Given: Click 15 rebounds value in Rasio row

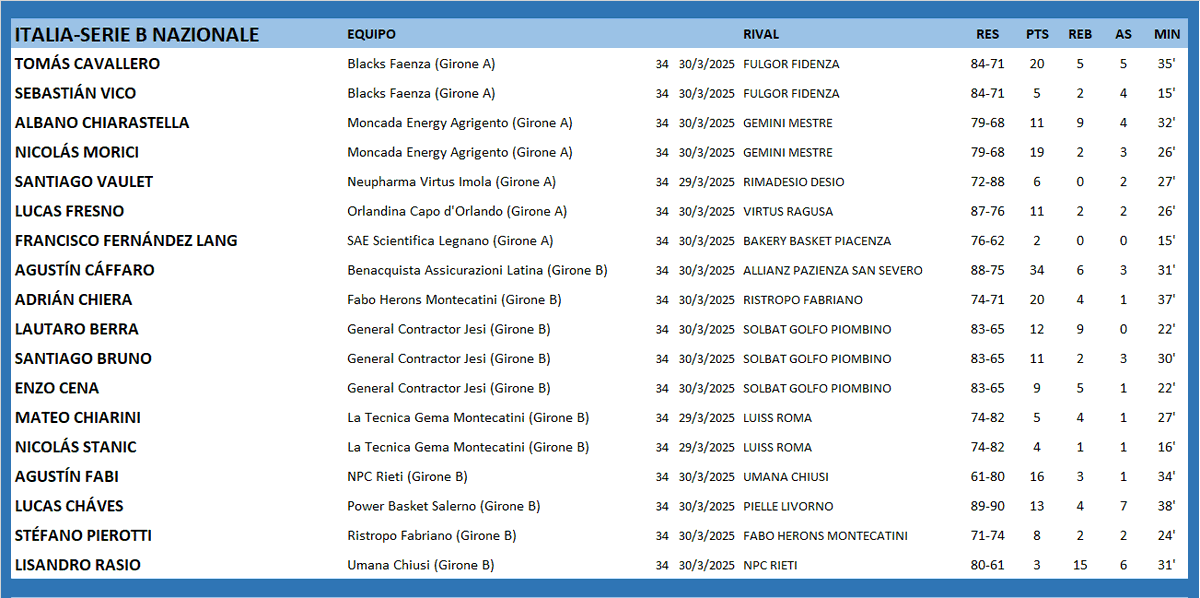Looking at the screenshot, I should pos(1080,566).
